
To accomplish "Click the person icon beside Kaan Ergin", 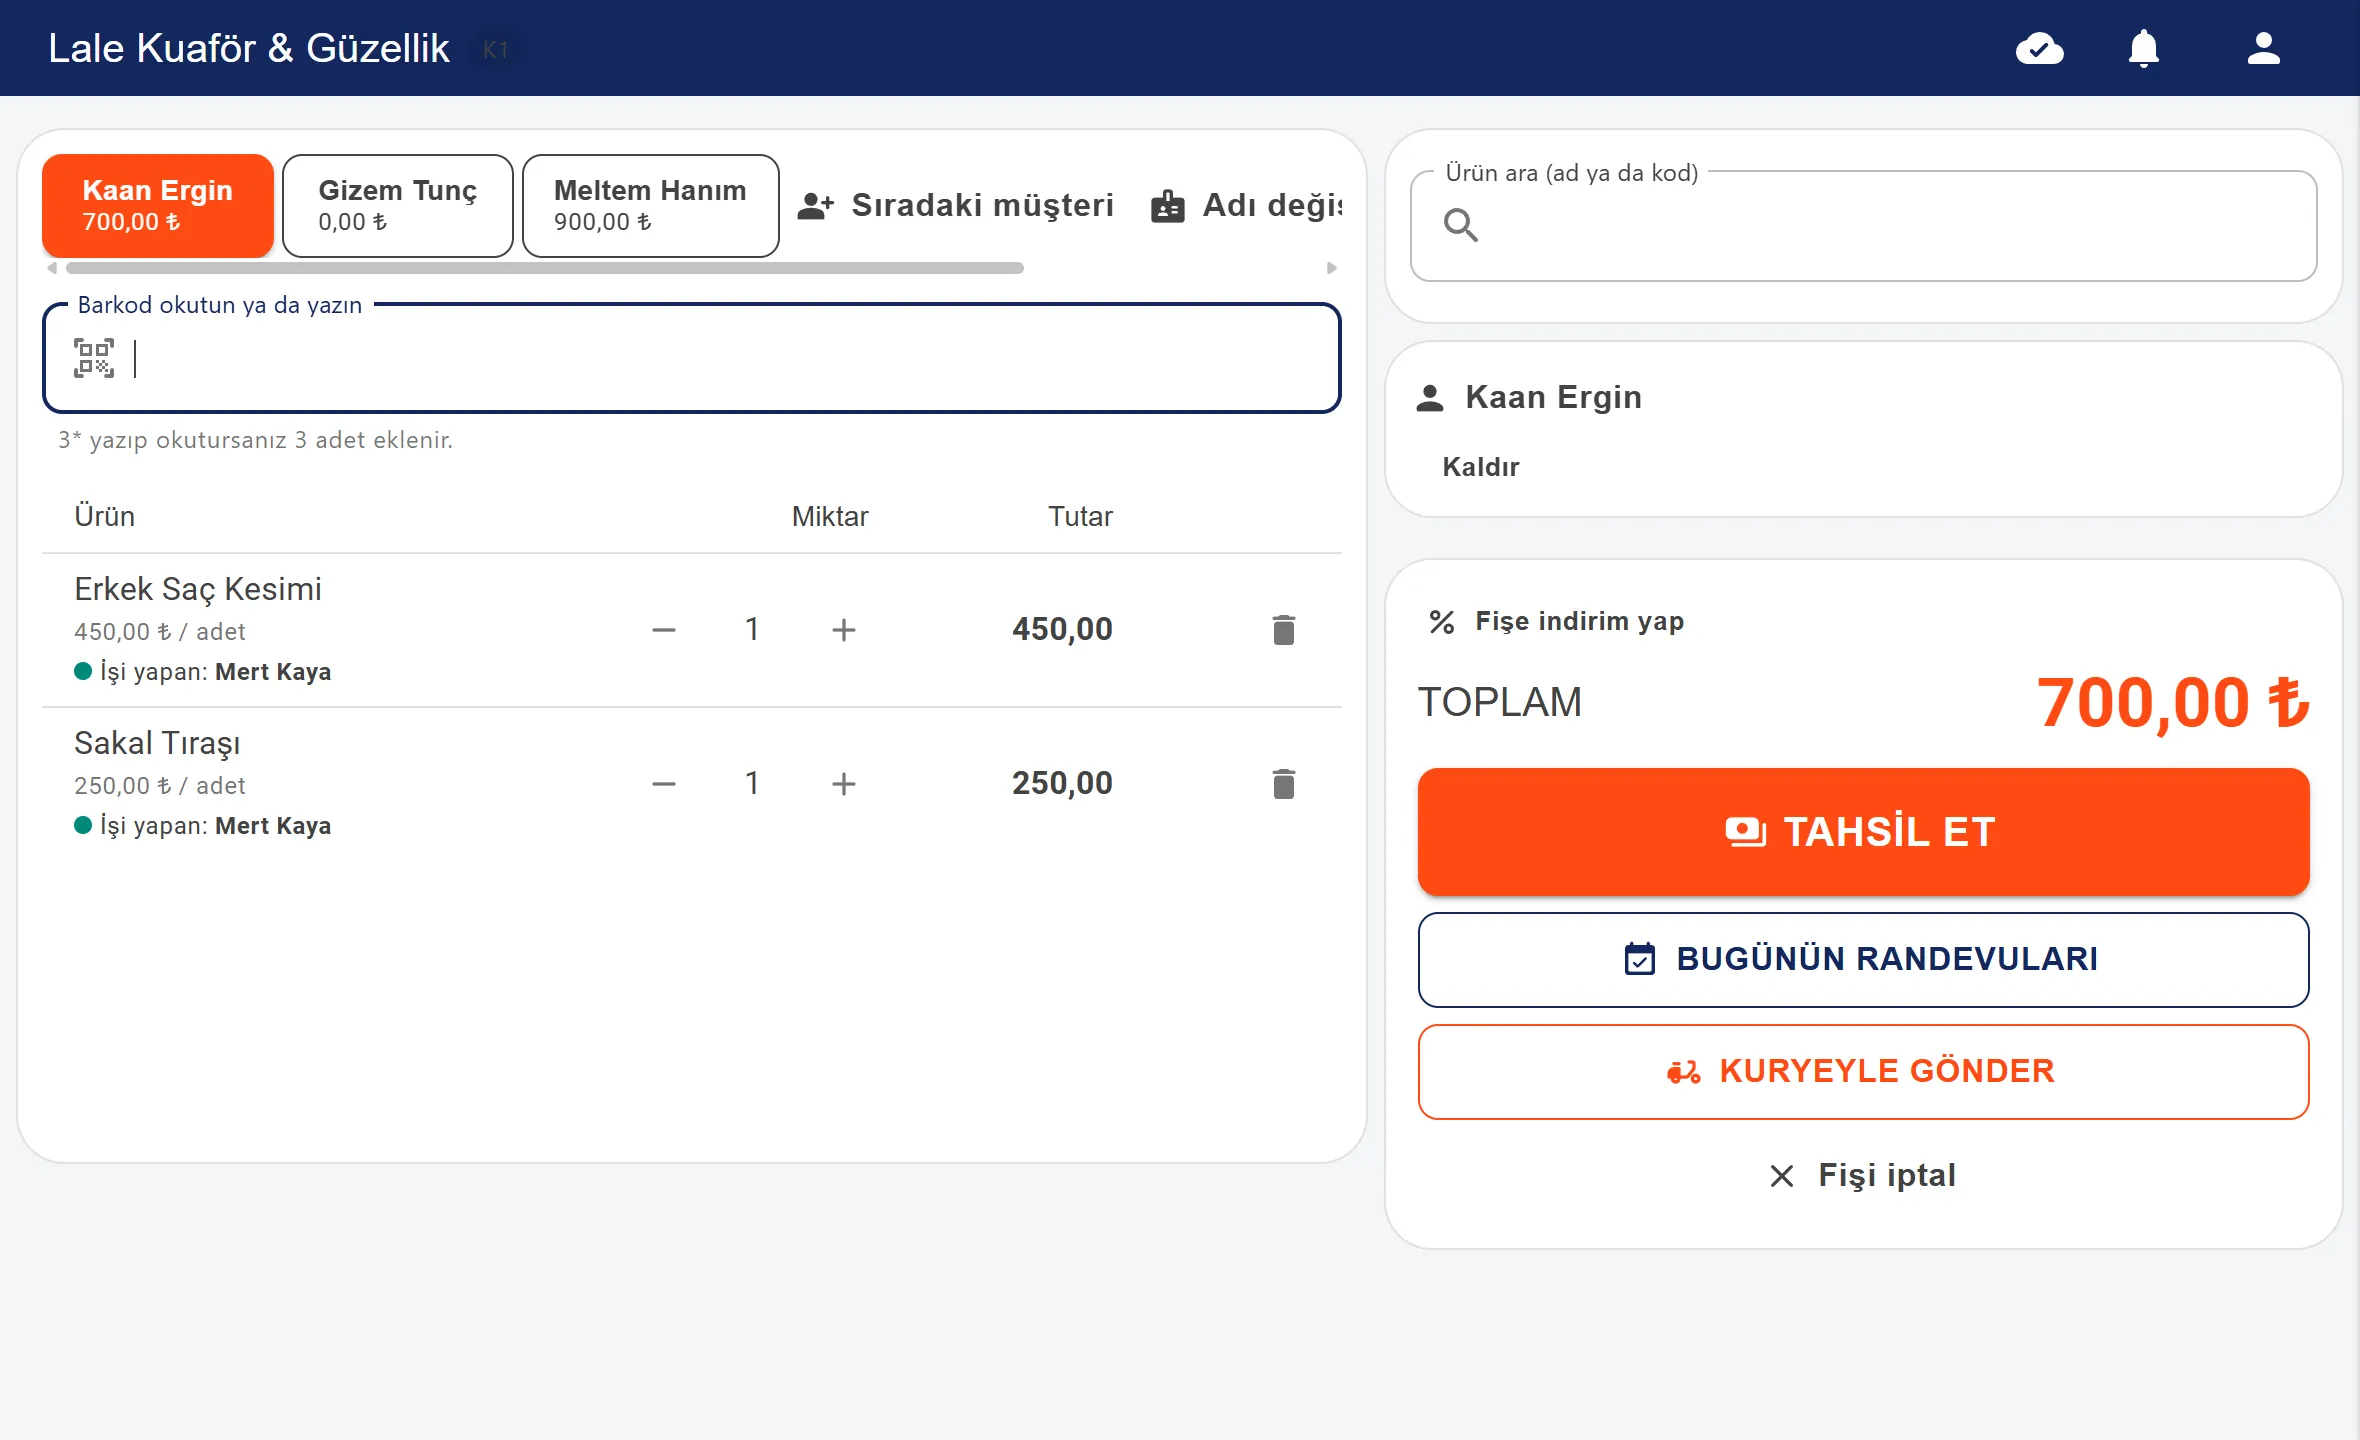I will click(x=1430, y=398).
